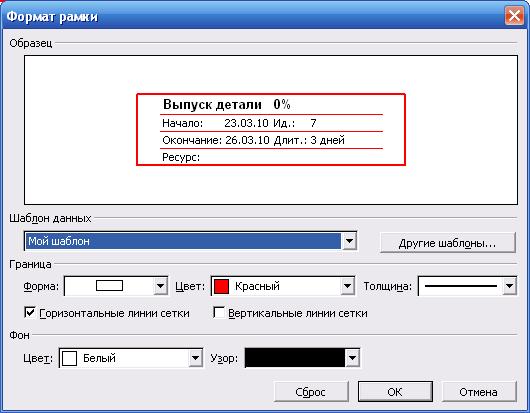Click the Красный color name text
This screenshot has width=530, height=413.
(257, 286)
